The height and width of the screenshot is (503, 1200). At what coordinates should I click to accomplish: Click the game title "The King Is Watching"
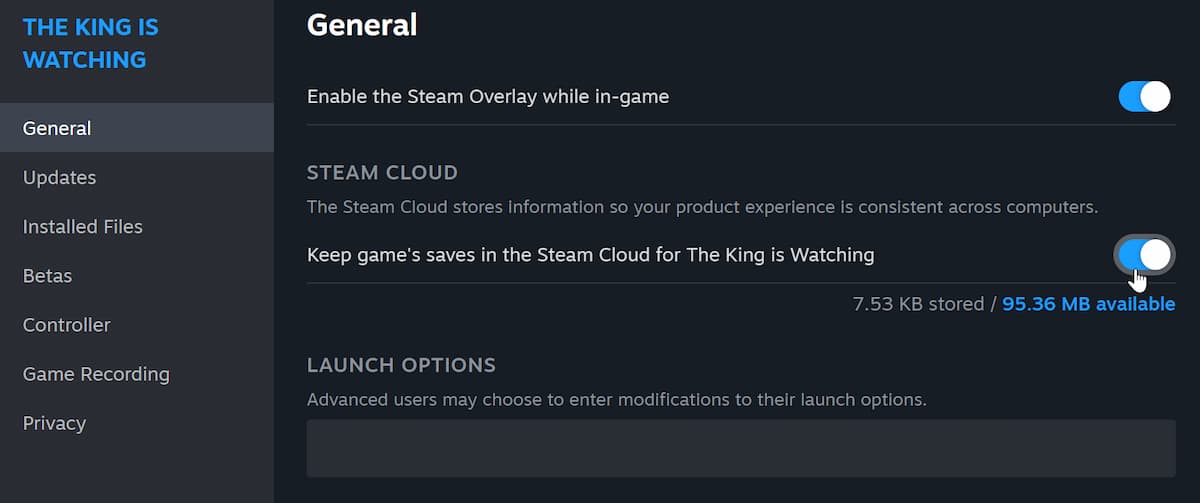90,43
